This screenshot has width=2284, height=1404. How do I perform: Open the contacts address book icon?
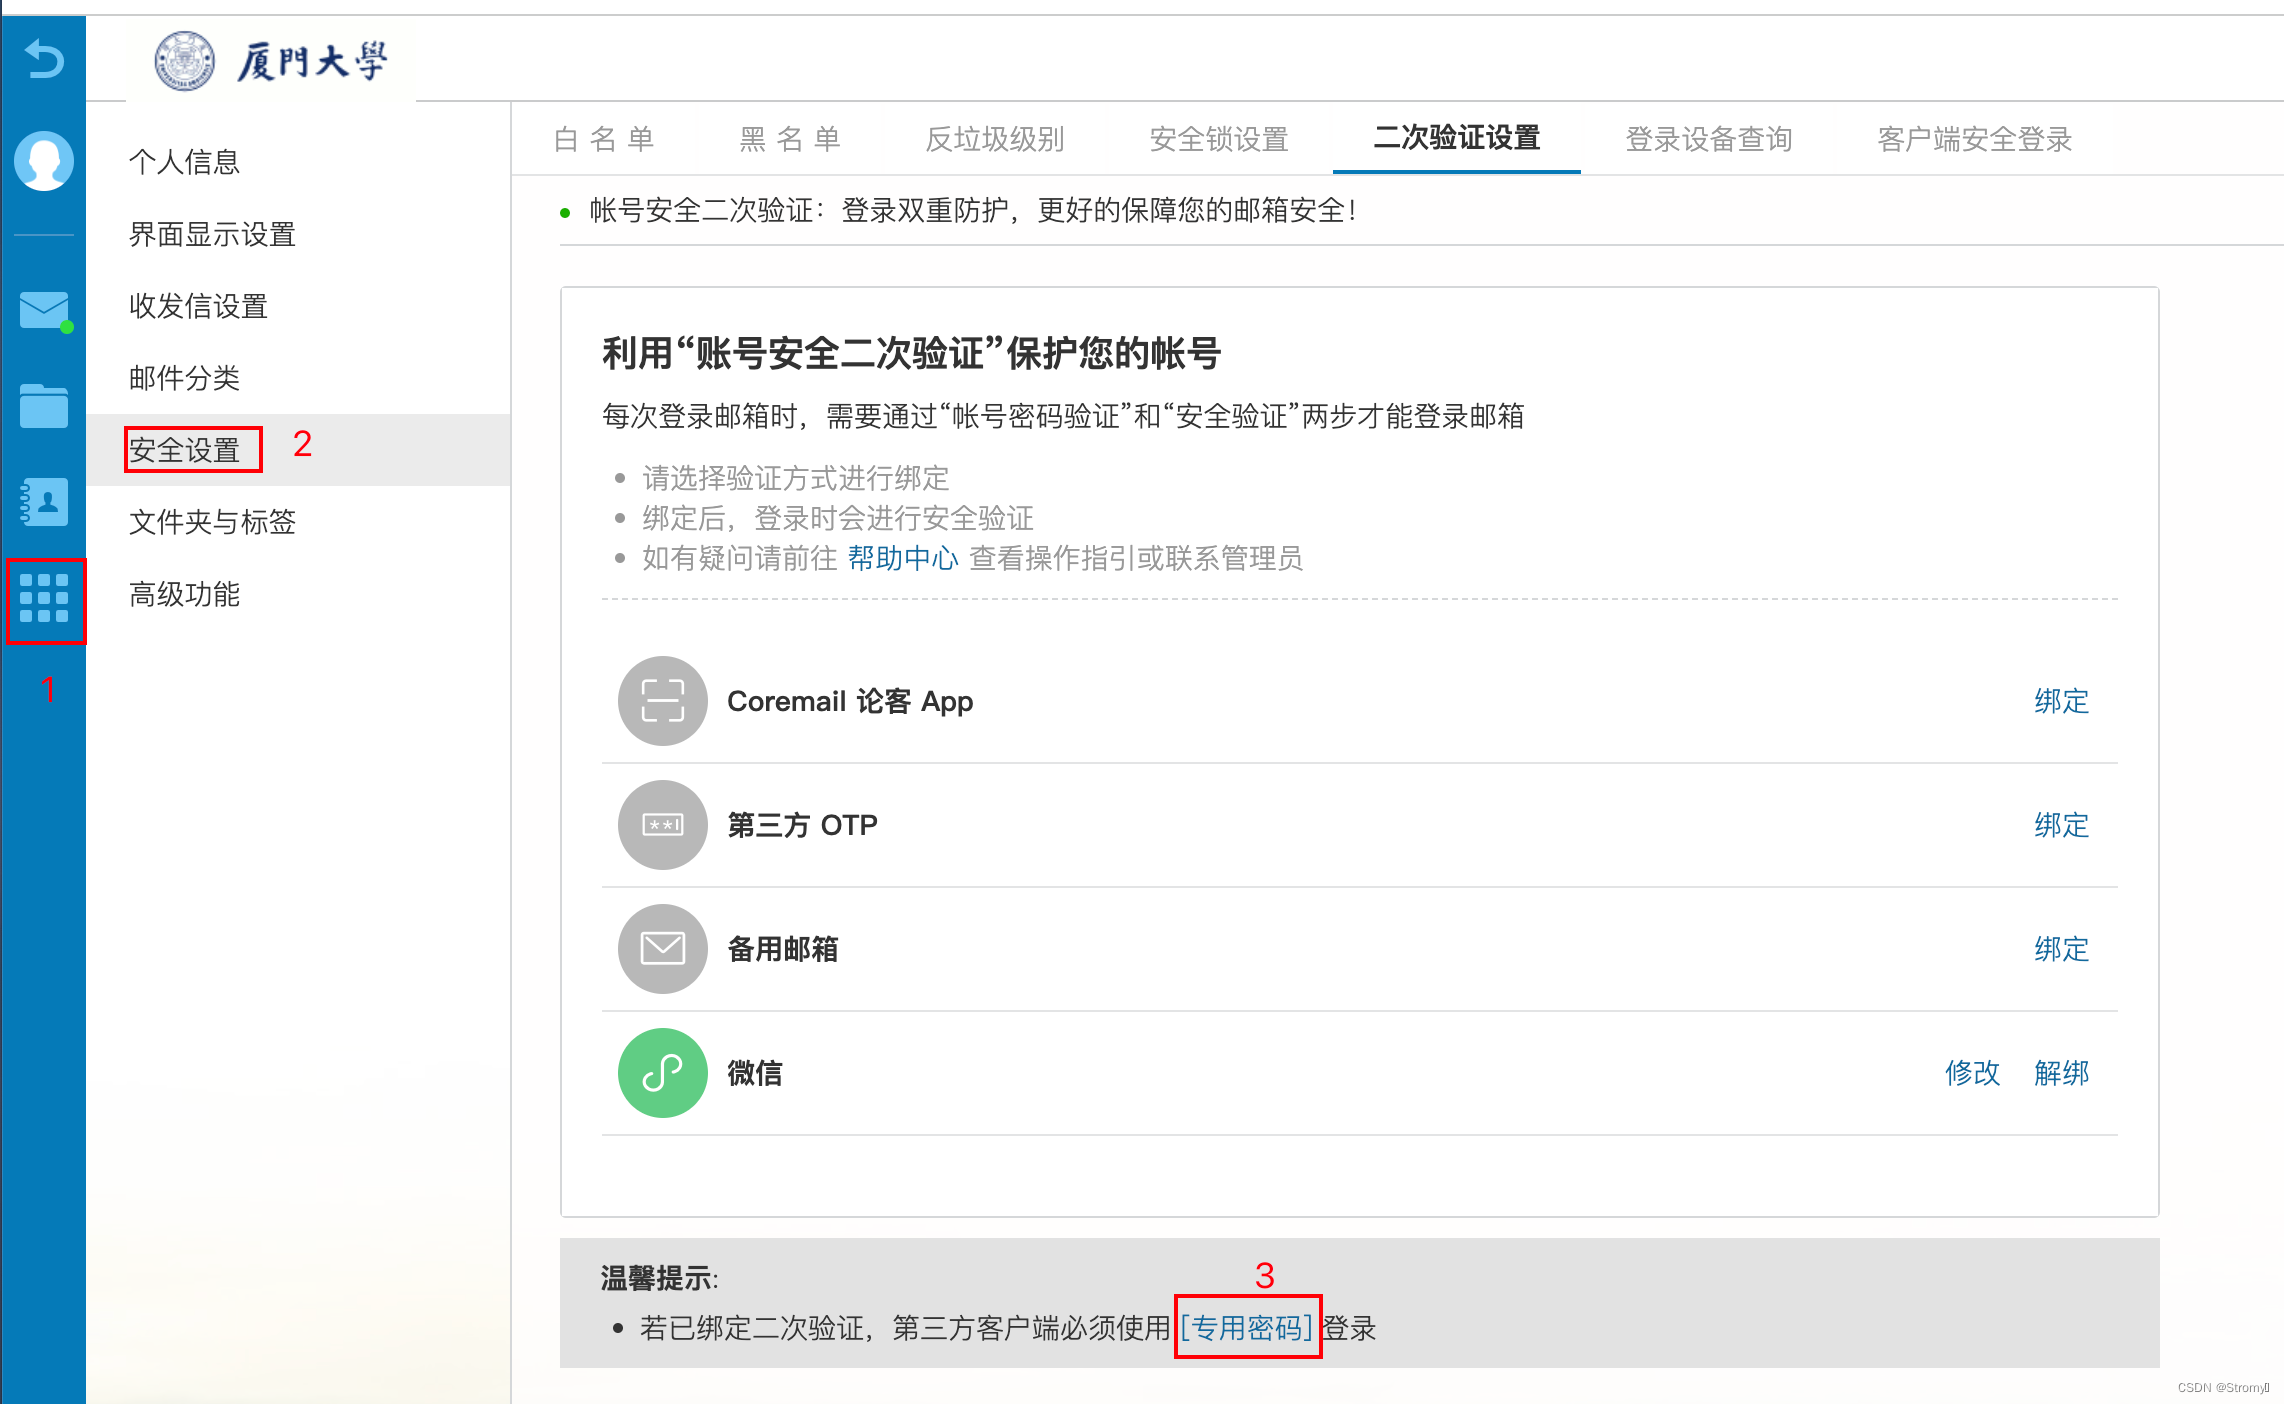(x=44, y=501)
